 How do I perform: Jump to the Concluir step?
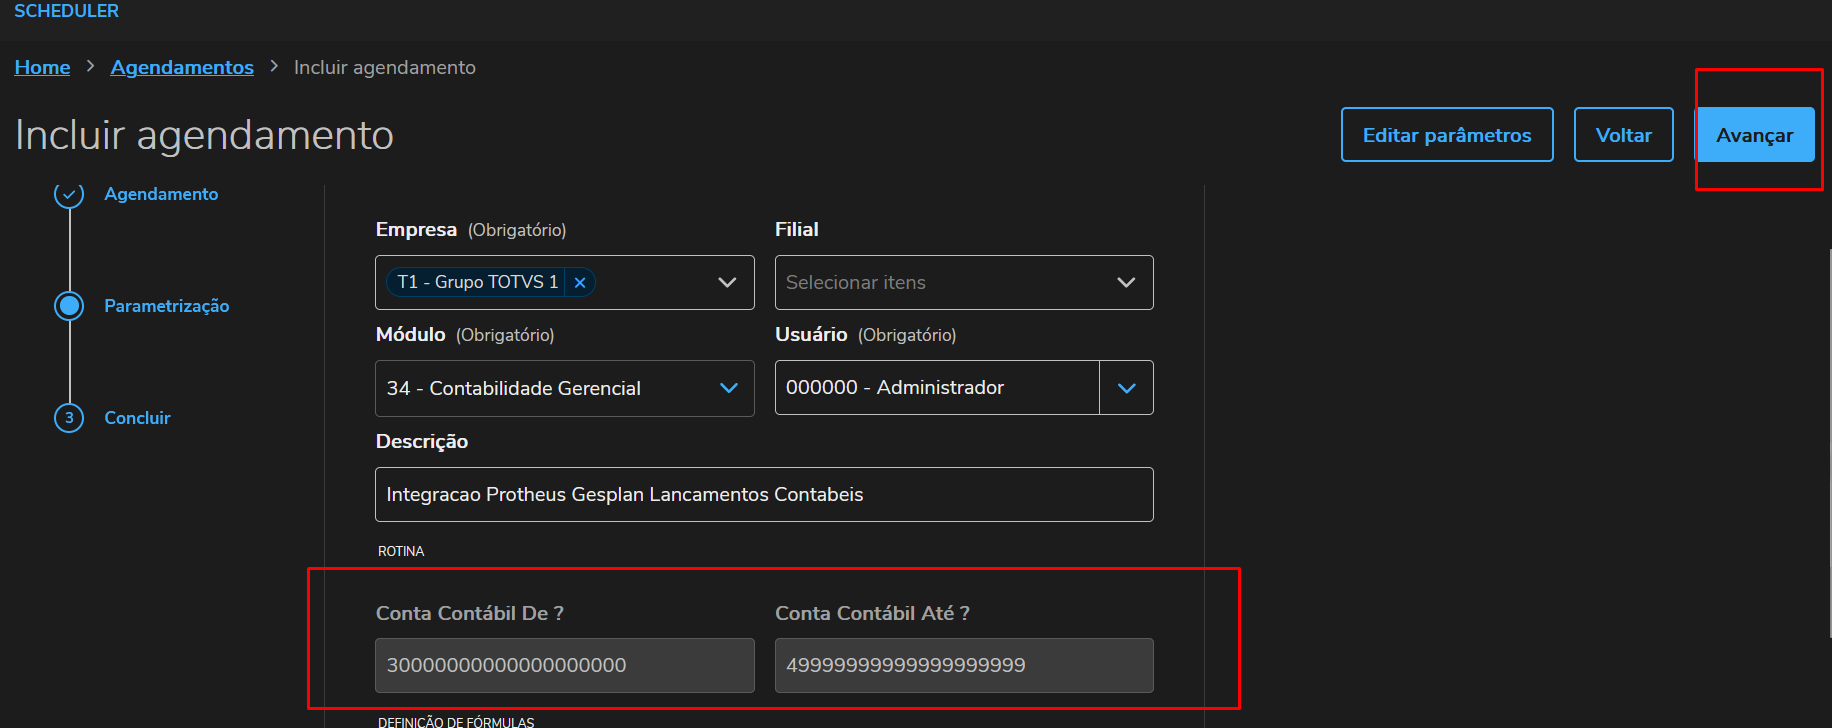pos(137,418)
